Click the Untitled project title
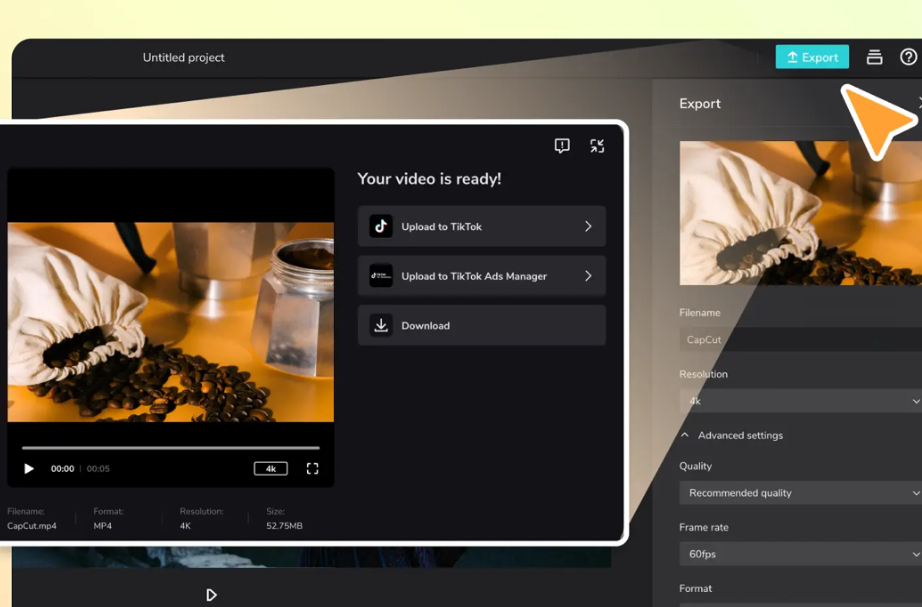The width and height of the screenshot is (922, 607). point(183,57)
